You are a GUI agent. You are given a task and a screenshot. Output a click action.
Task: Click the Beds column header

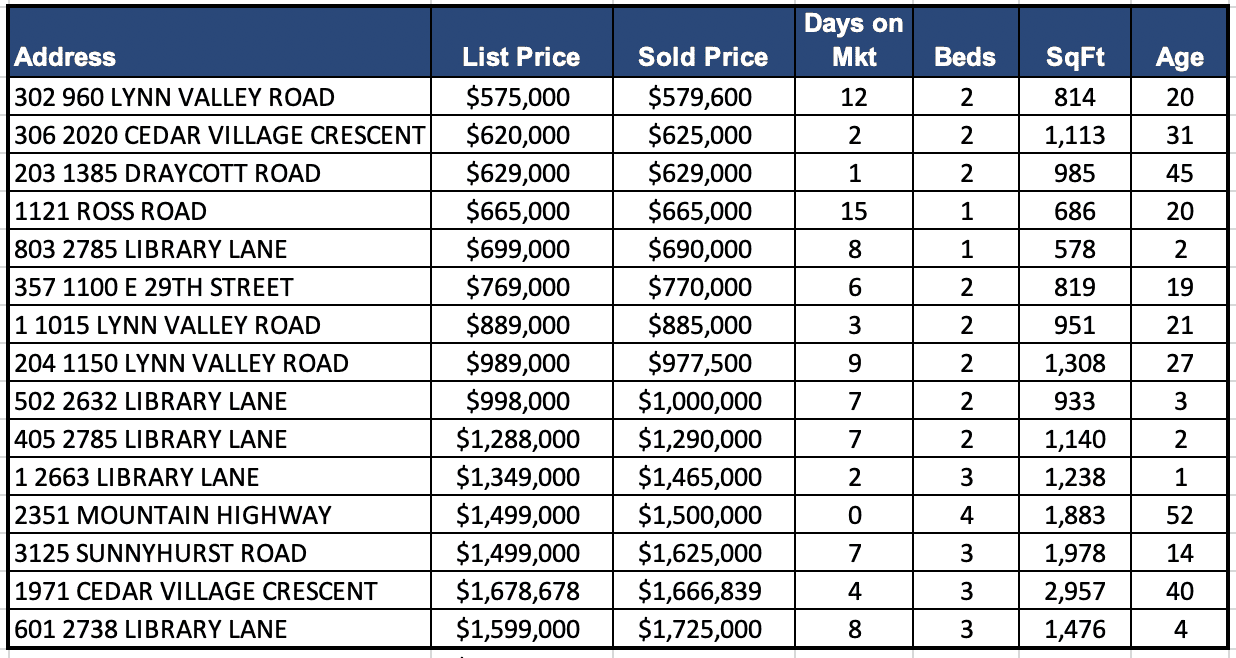point(965,57)
